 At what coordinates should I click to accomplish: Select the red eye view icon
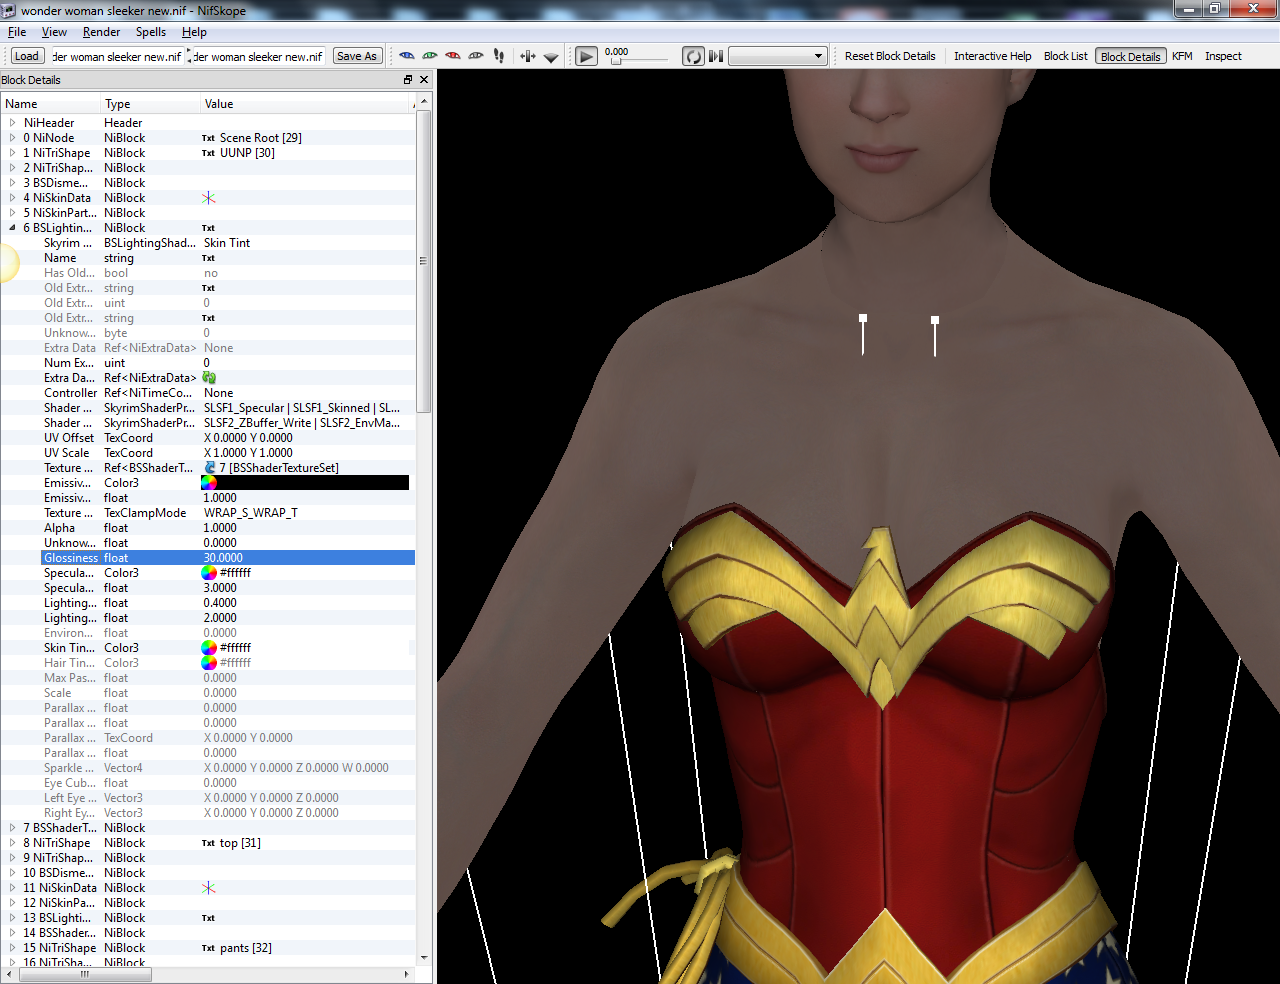453,56
